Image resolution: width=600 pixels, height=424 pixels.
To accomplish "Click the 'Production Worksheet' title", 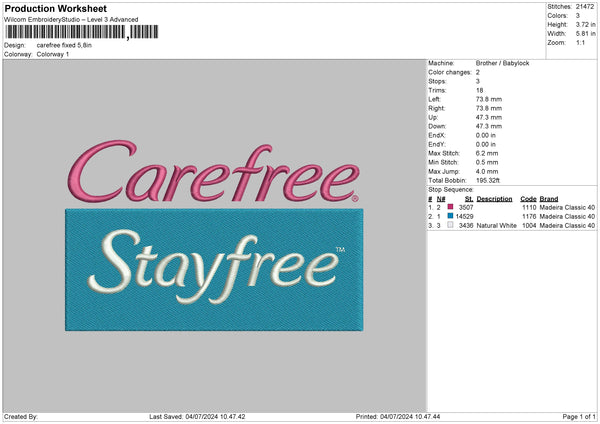I will click(55, 8).
